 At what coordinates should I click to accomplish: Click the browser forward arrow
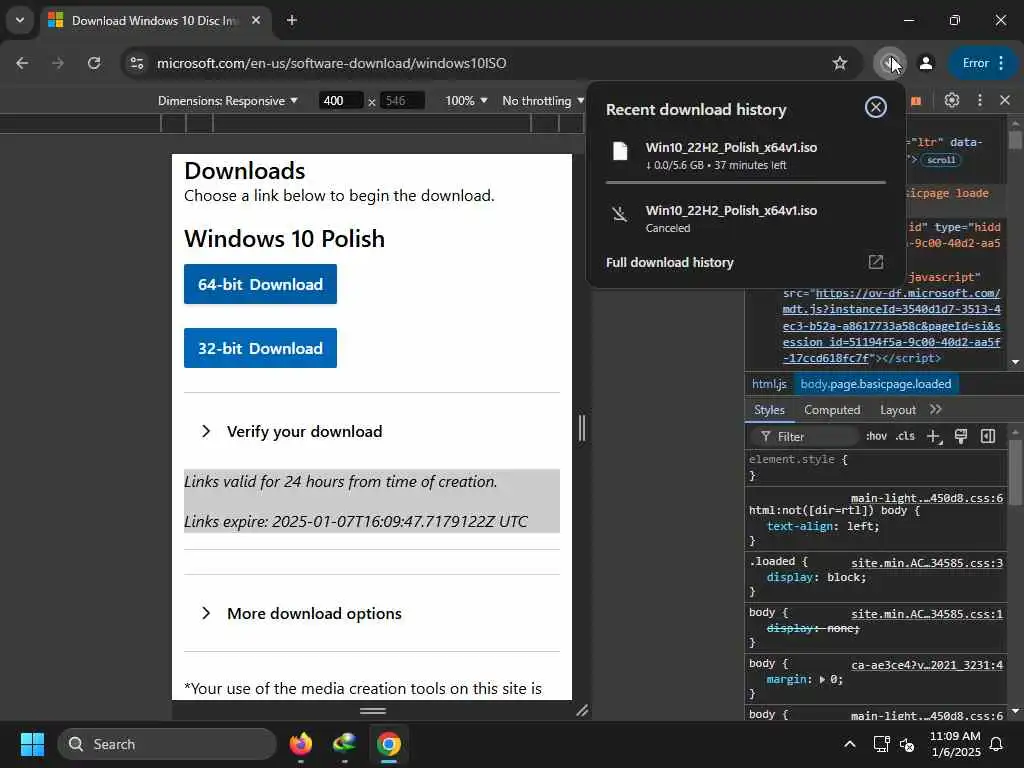(x=58, y=63)
